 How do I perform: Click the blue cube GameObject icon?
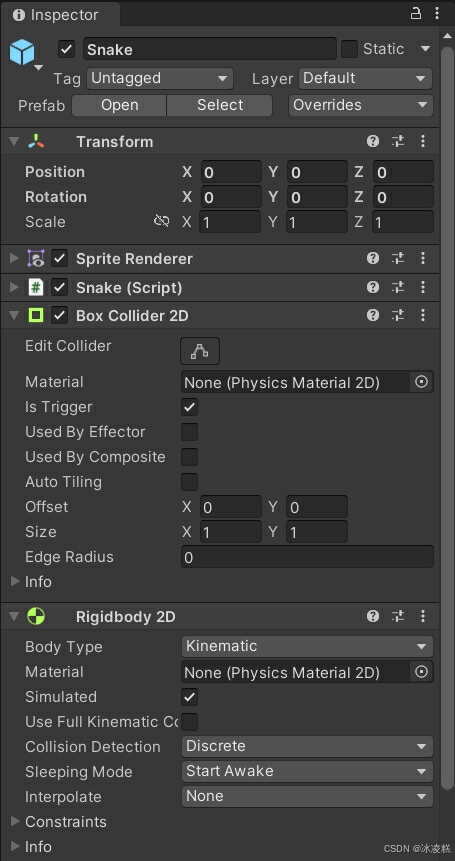tap(22, 53)
